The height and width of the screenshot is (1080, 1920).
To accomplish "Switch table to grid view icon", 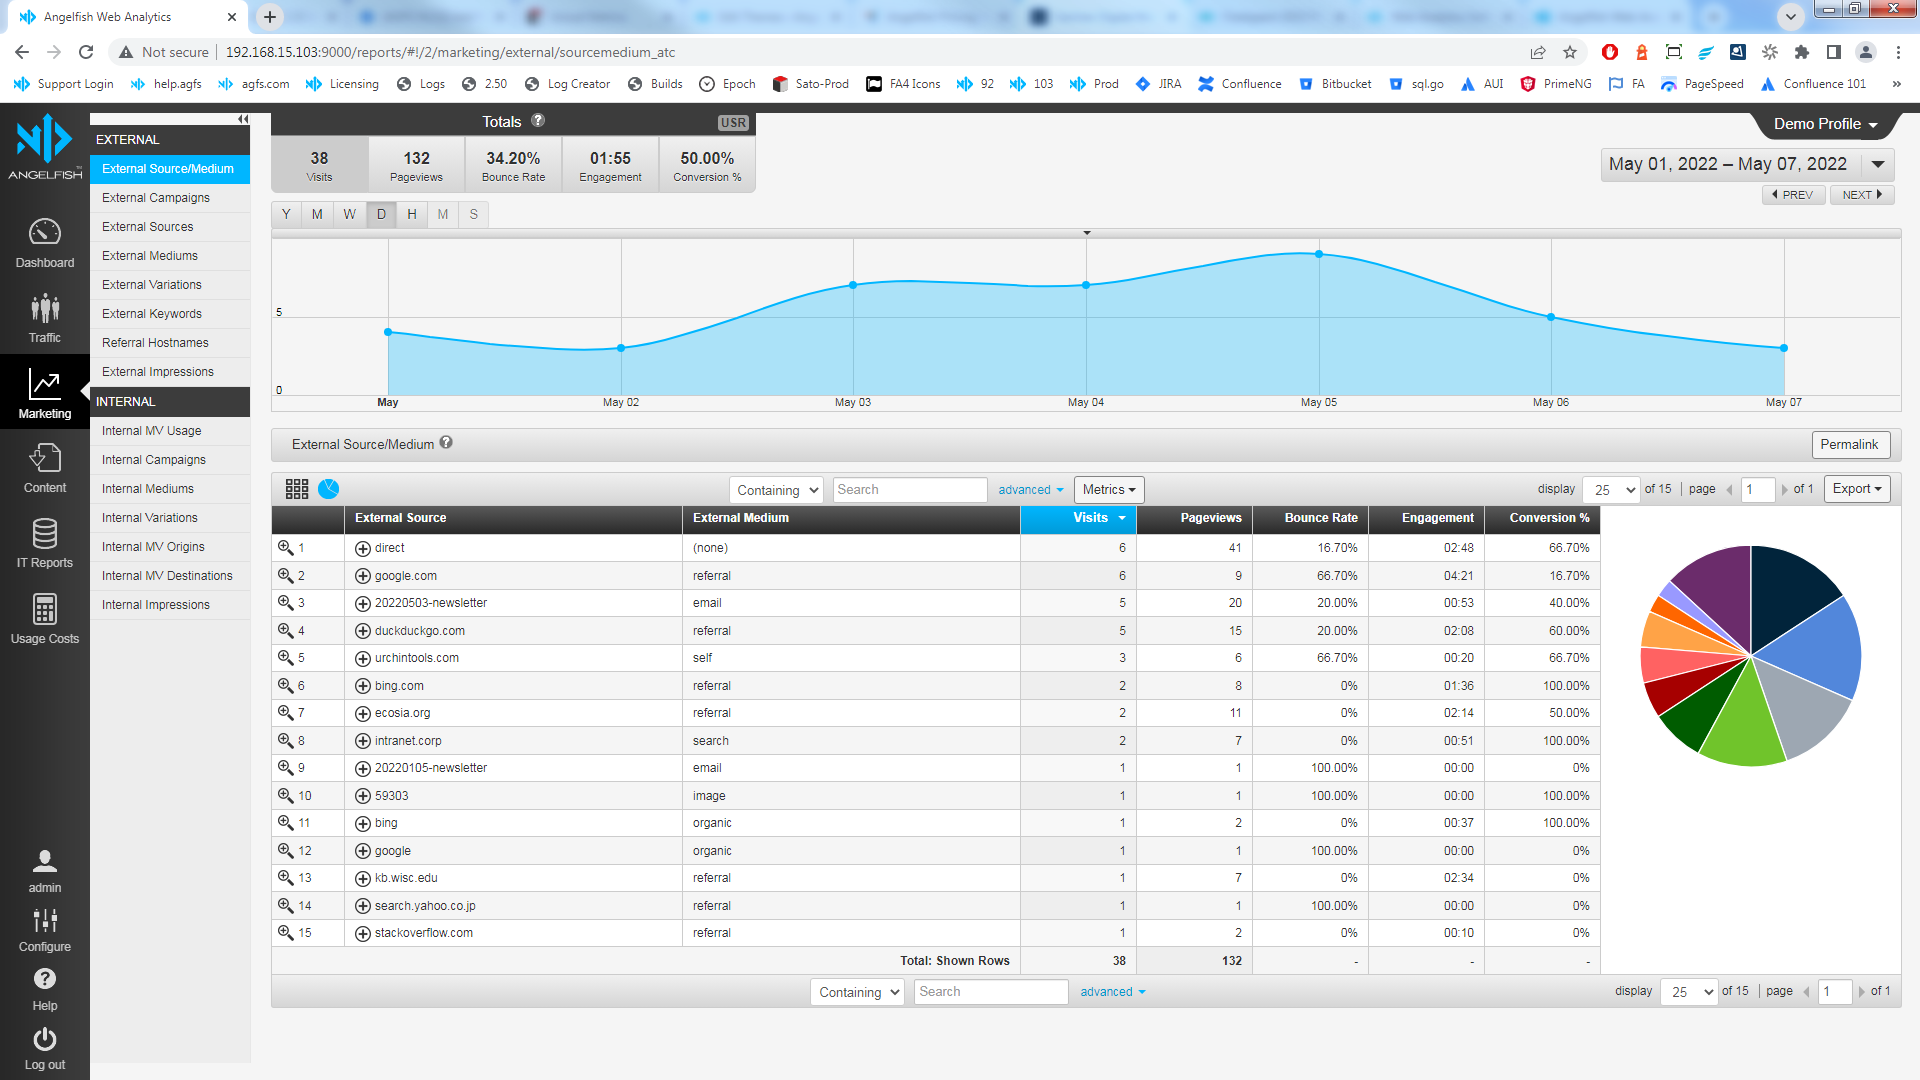I will [x=297, y=489].
